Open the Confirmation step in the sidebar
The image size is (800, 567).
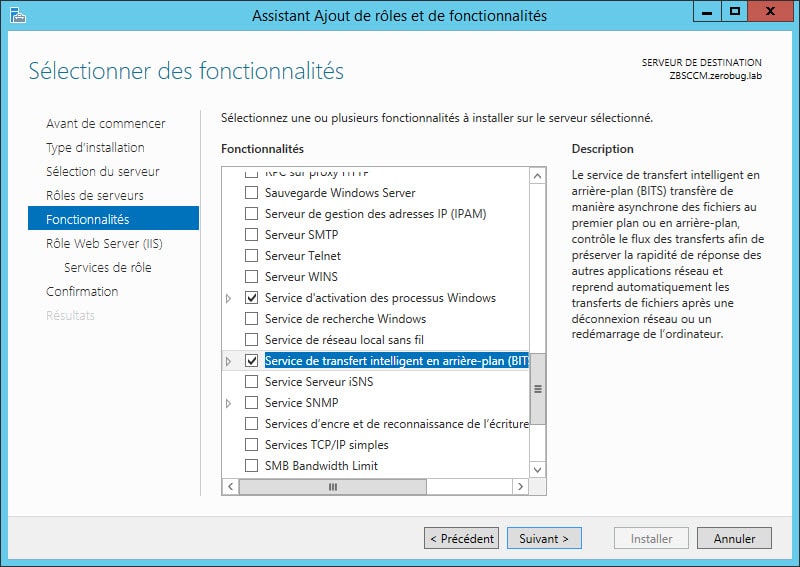(82, 291)
